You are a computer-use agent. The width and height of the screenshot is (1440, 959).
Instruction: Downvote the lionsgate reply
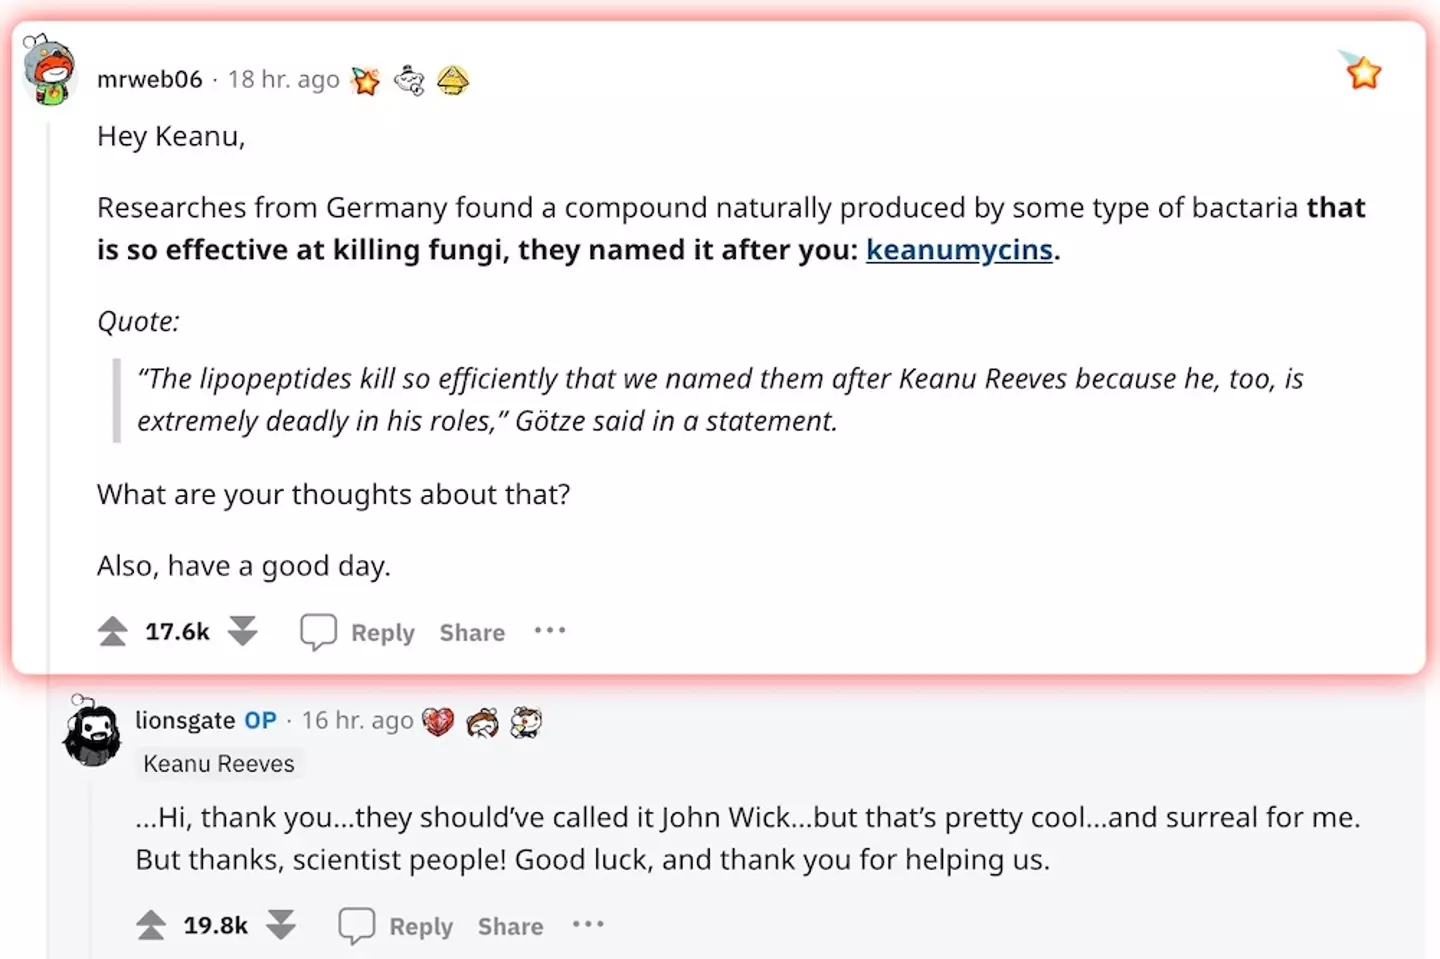pyautogui.click(x=281, y=925)
